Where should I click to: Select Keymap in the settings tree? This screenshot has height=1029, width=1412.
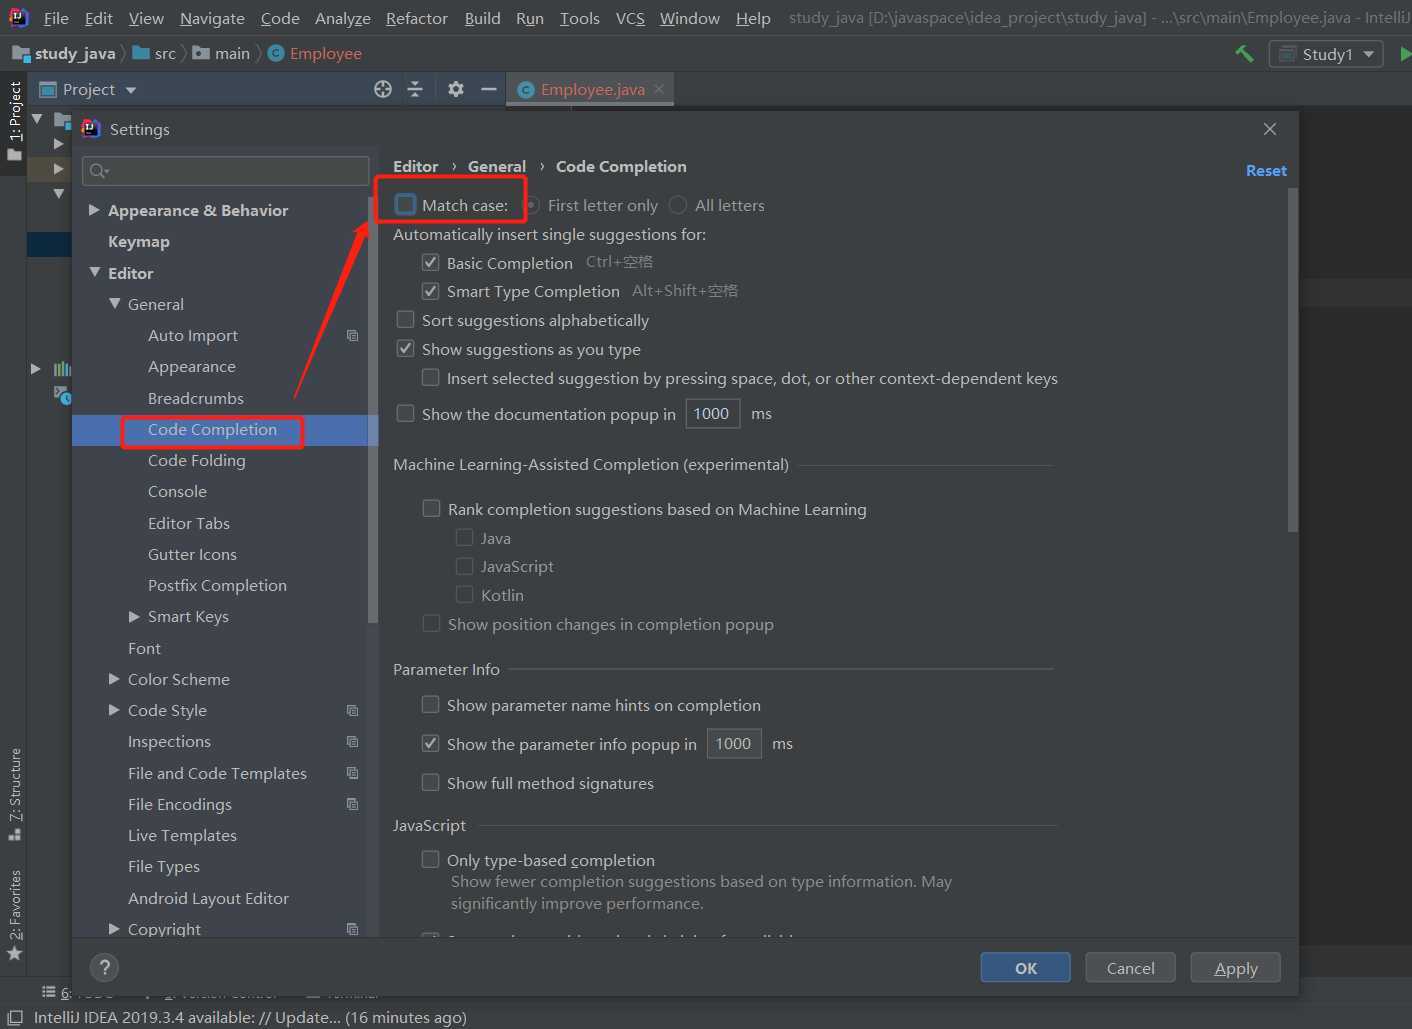[x=138, y=242]
